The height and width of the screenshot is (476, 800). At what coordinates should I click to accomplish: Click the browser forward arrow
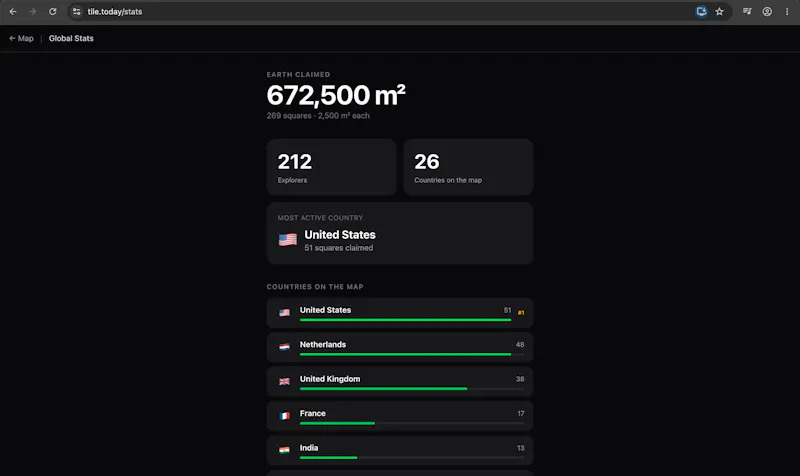coord(33,11)
